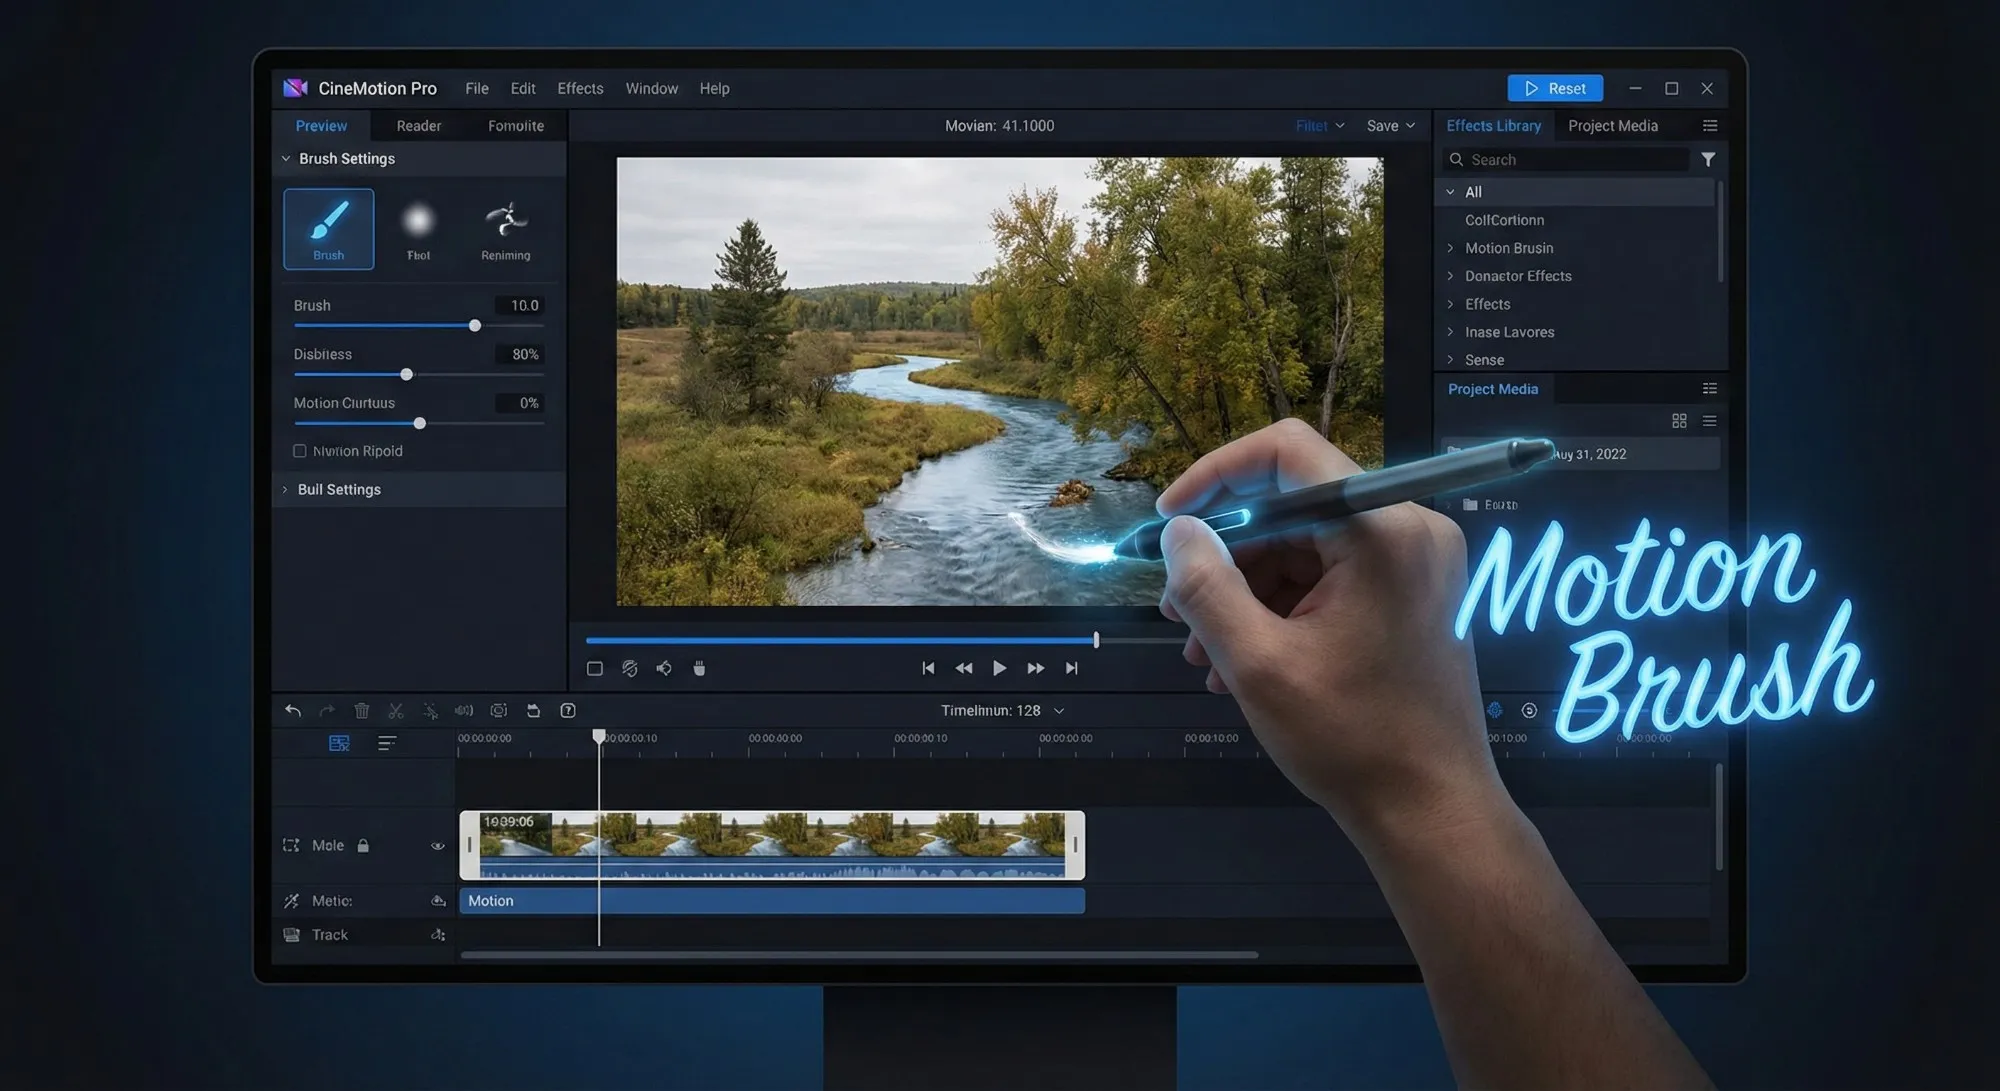Switch to the Project Media tab
The width and height of the screenshot is (2000, 1091).
tap(1612, 125)
